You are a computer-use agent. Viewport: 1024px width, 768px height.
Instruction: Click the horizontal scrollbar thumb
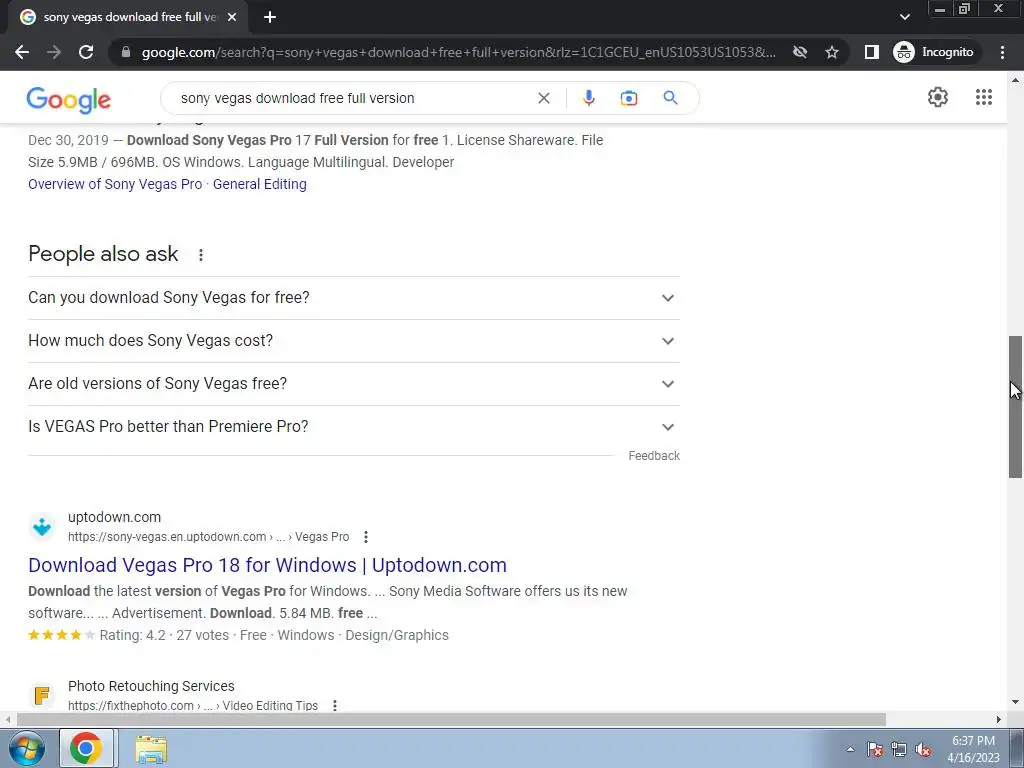[x=451, y=720]
